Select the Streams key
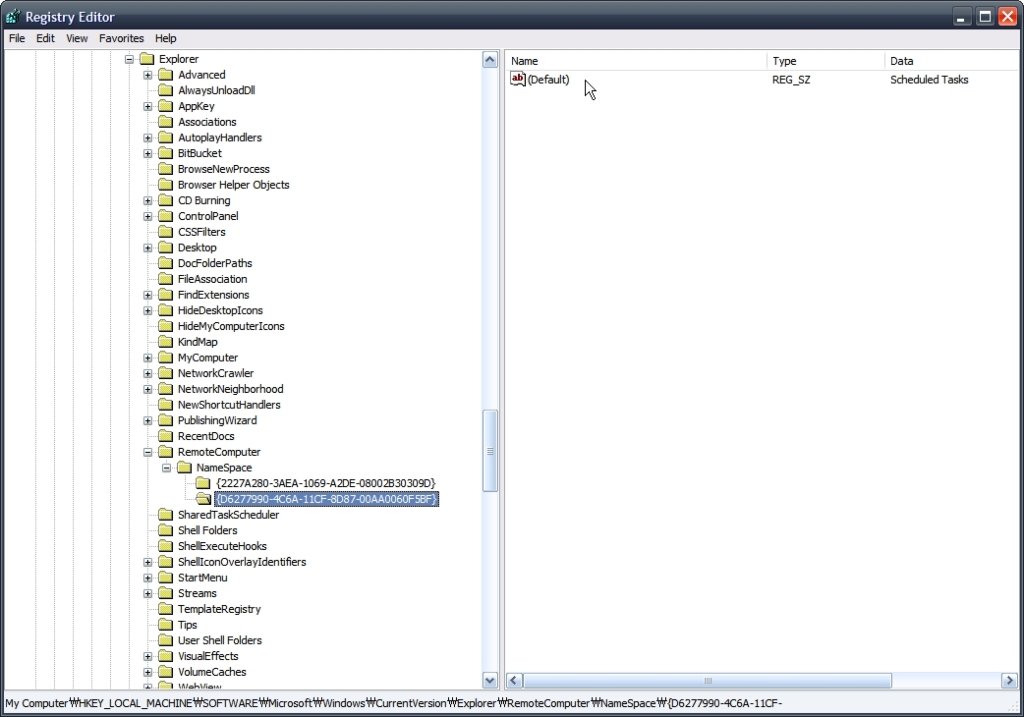 point(197,593)
